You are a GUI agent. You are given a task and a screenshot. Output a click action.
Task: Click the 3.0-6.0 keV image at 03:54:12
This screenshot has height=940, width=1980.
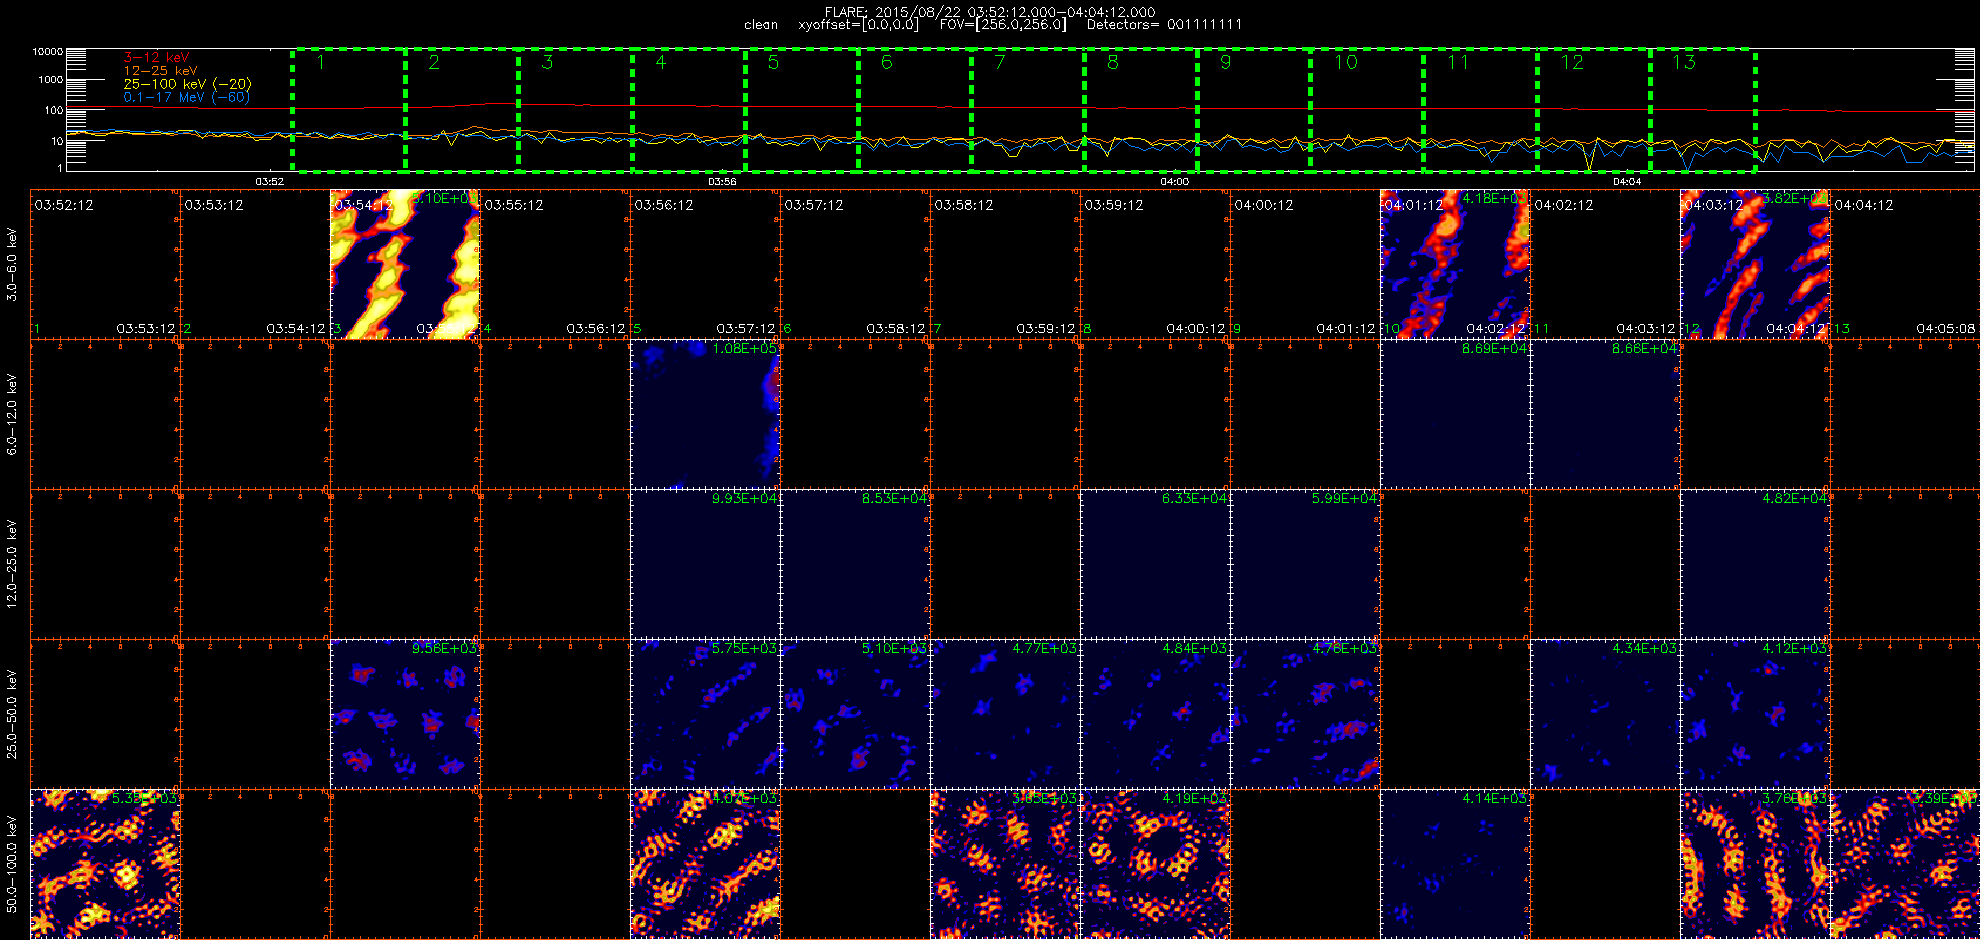(x=405, y=264)
